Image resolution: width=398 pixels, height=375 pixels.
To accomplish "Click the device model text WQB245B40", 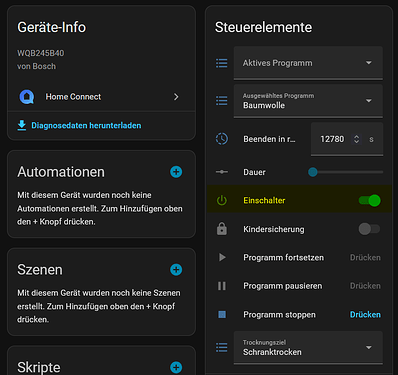I will pyautogui.click(x=41, y=53).
